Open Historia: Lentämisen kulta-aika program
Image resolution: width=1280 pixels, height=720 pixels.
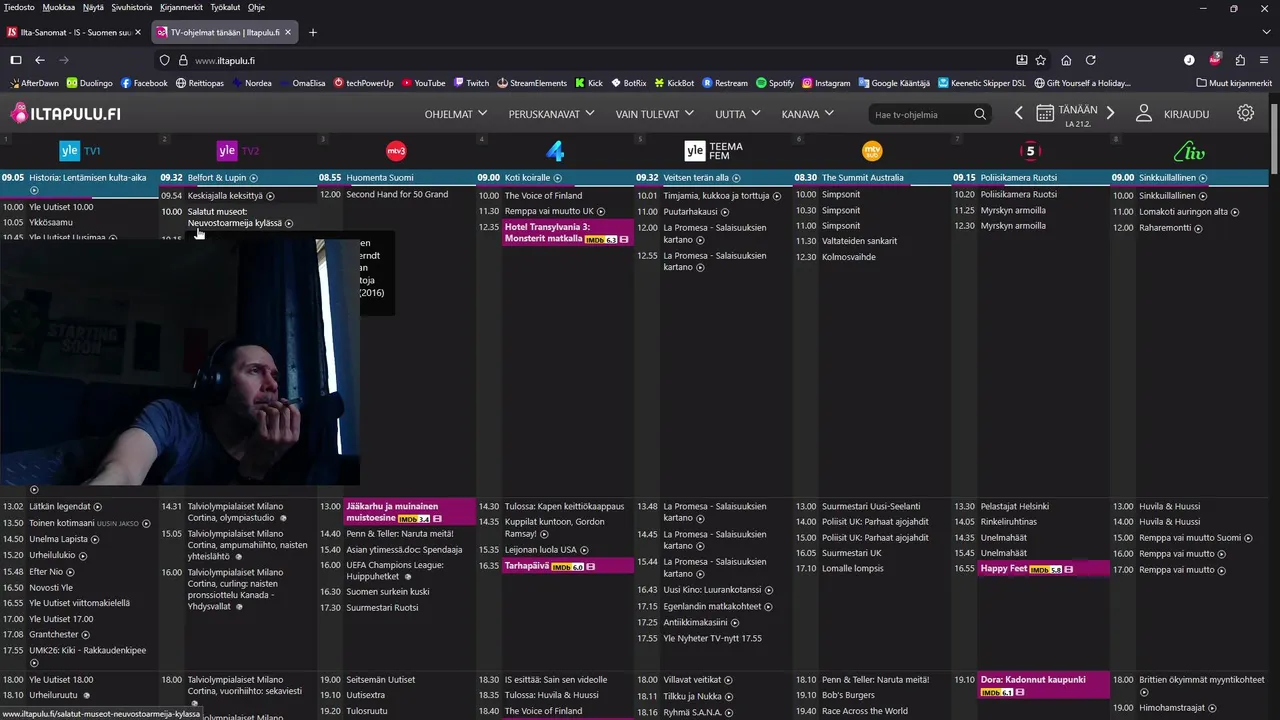[x=87, y=178]
